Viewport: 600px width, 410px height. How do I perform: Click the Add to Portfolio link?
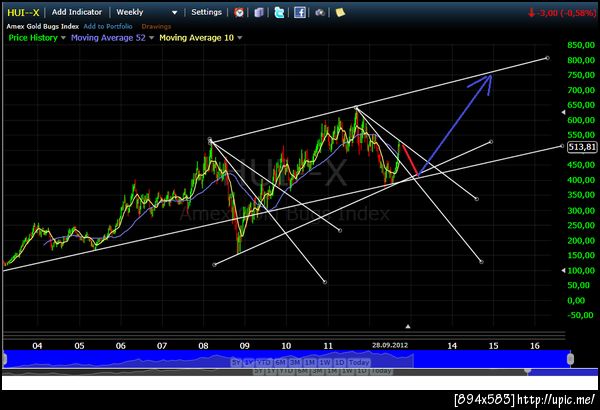[108, 26]
